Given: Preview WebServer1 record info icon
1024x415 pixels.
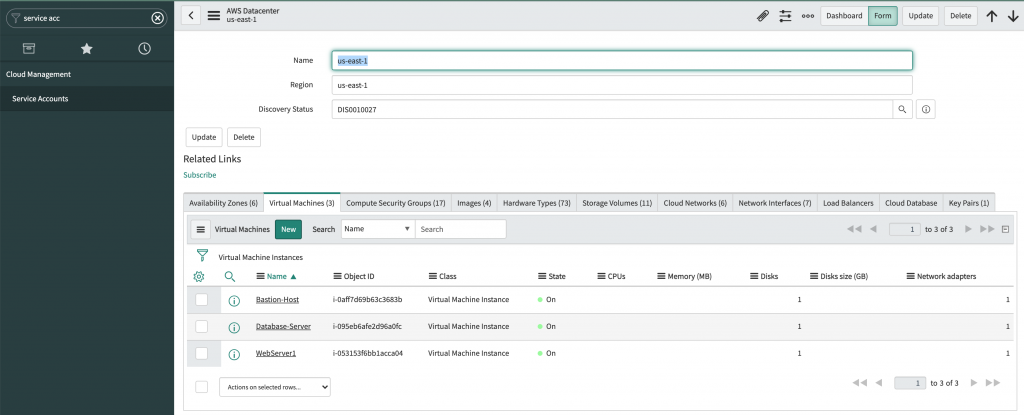Looking at the screenshot, I should (x=234, y=354).
